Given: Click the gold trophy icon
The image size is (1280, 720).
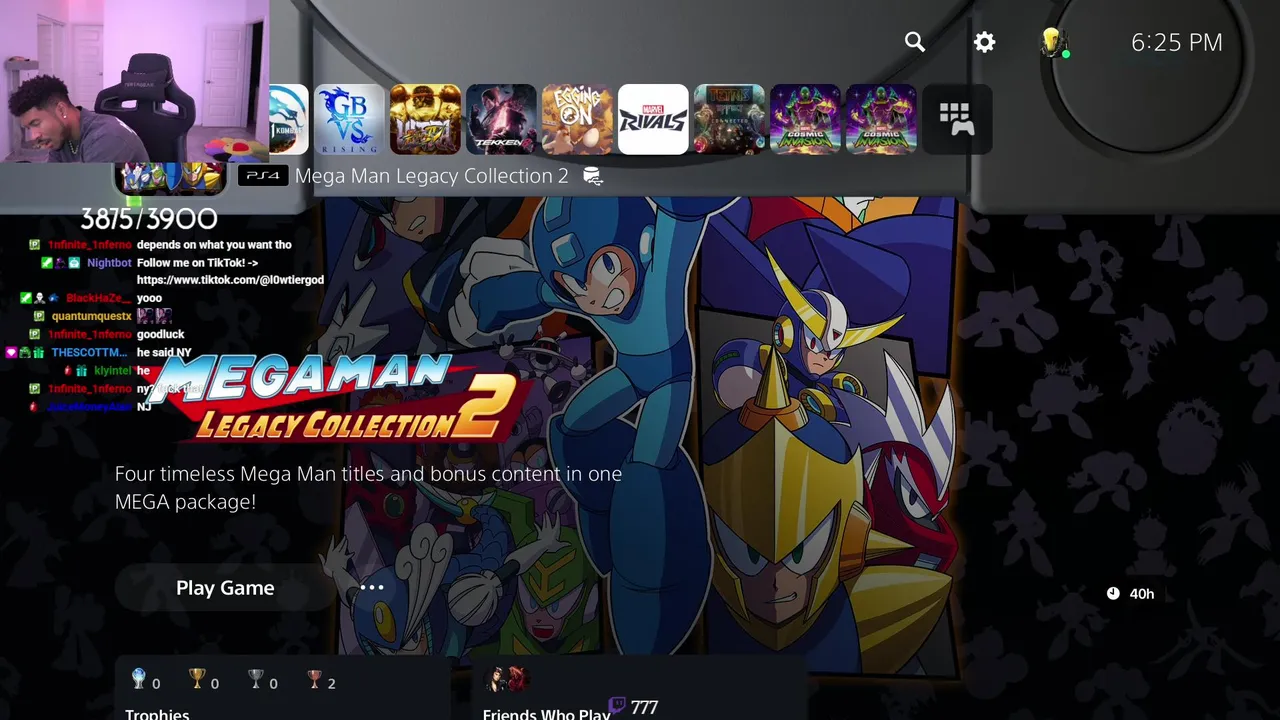Looking at the screenshot, I should pos(197,680).
